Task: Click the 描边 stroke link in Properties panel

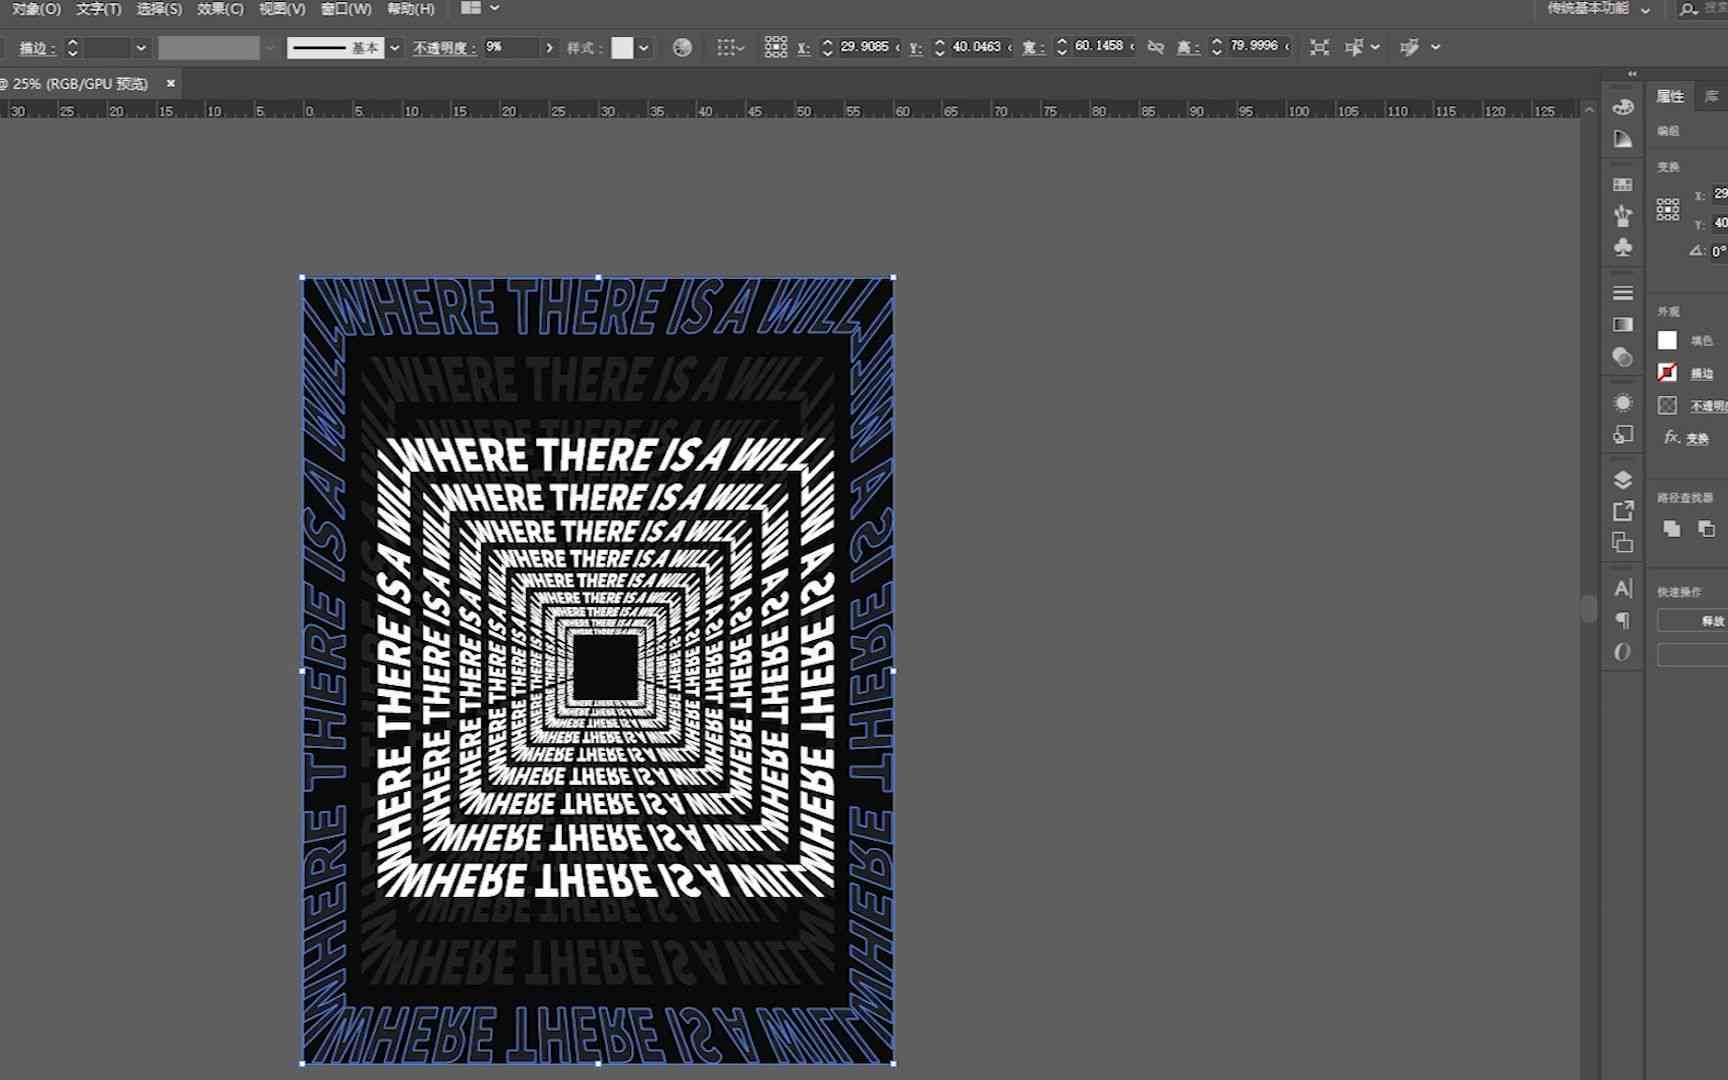Action: coord(1702,373)
